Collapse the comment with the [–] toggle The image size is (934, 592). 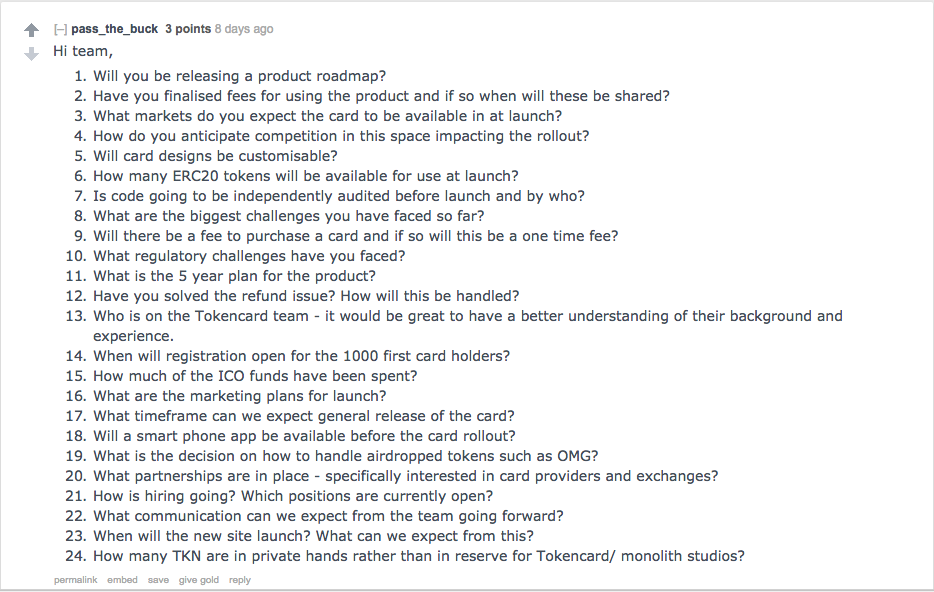(60, 29)
